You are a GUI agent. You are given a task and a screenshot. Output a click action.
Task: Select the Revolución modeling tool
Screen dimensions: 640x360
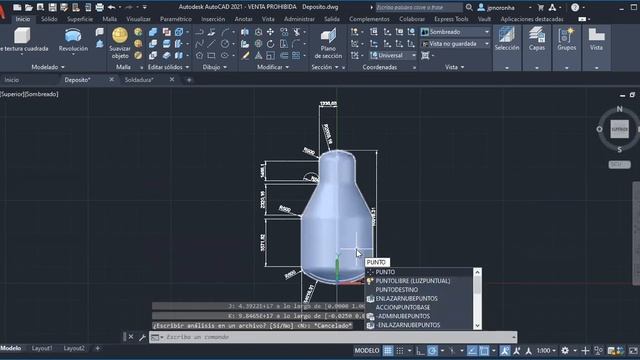point(73,40)
